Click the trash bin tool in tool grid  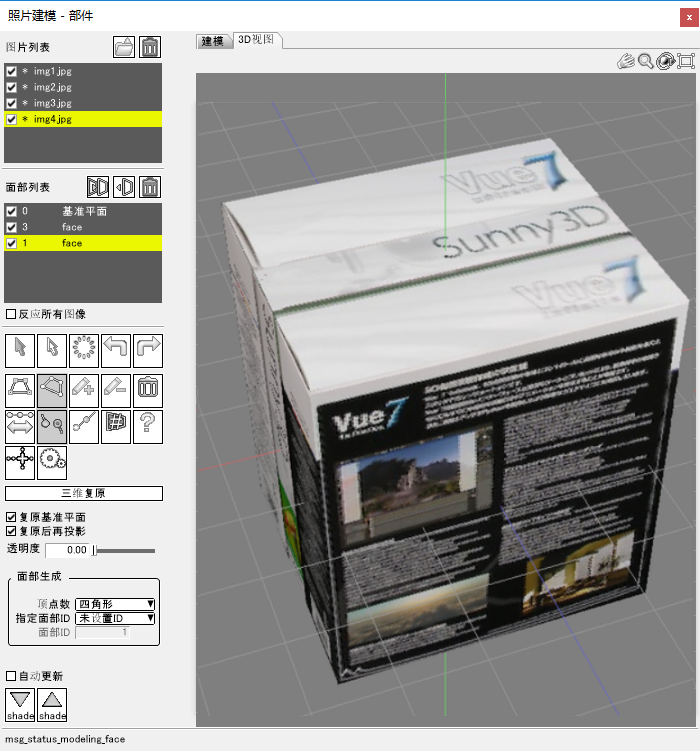(x=148, y=391)
